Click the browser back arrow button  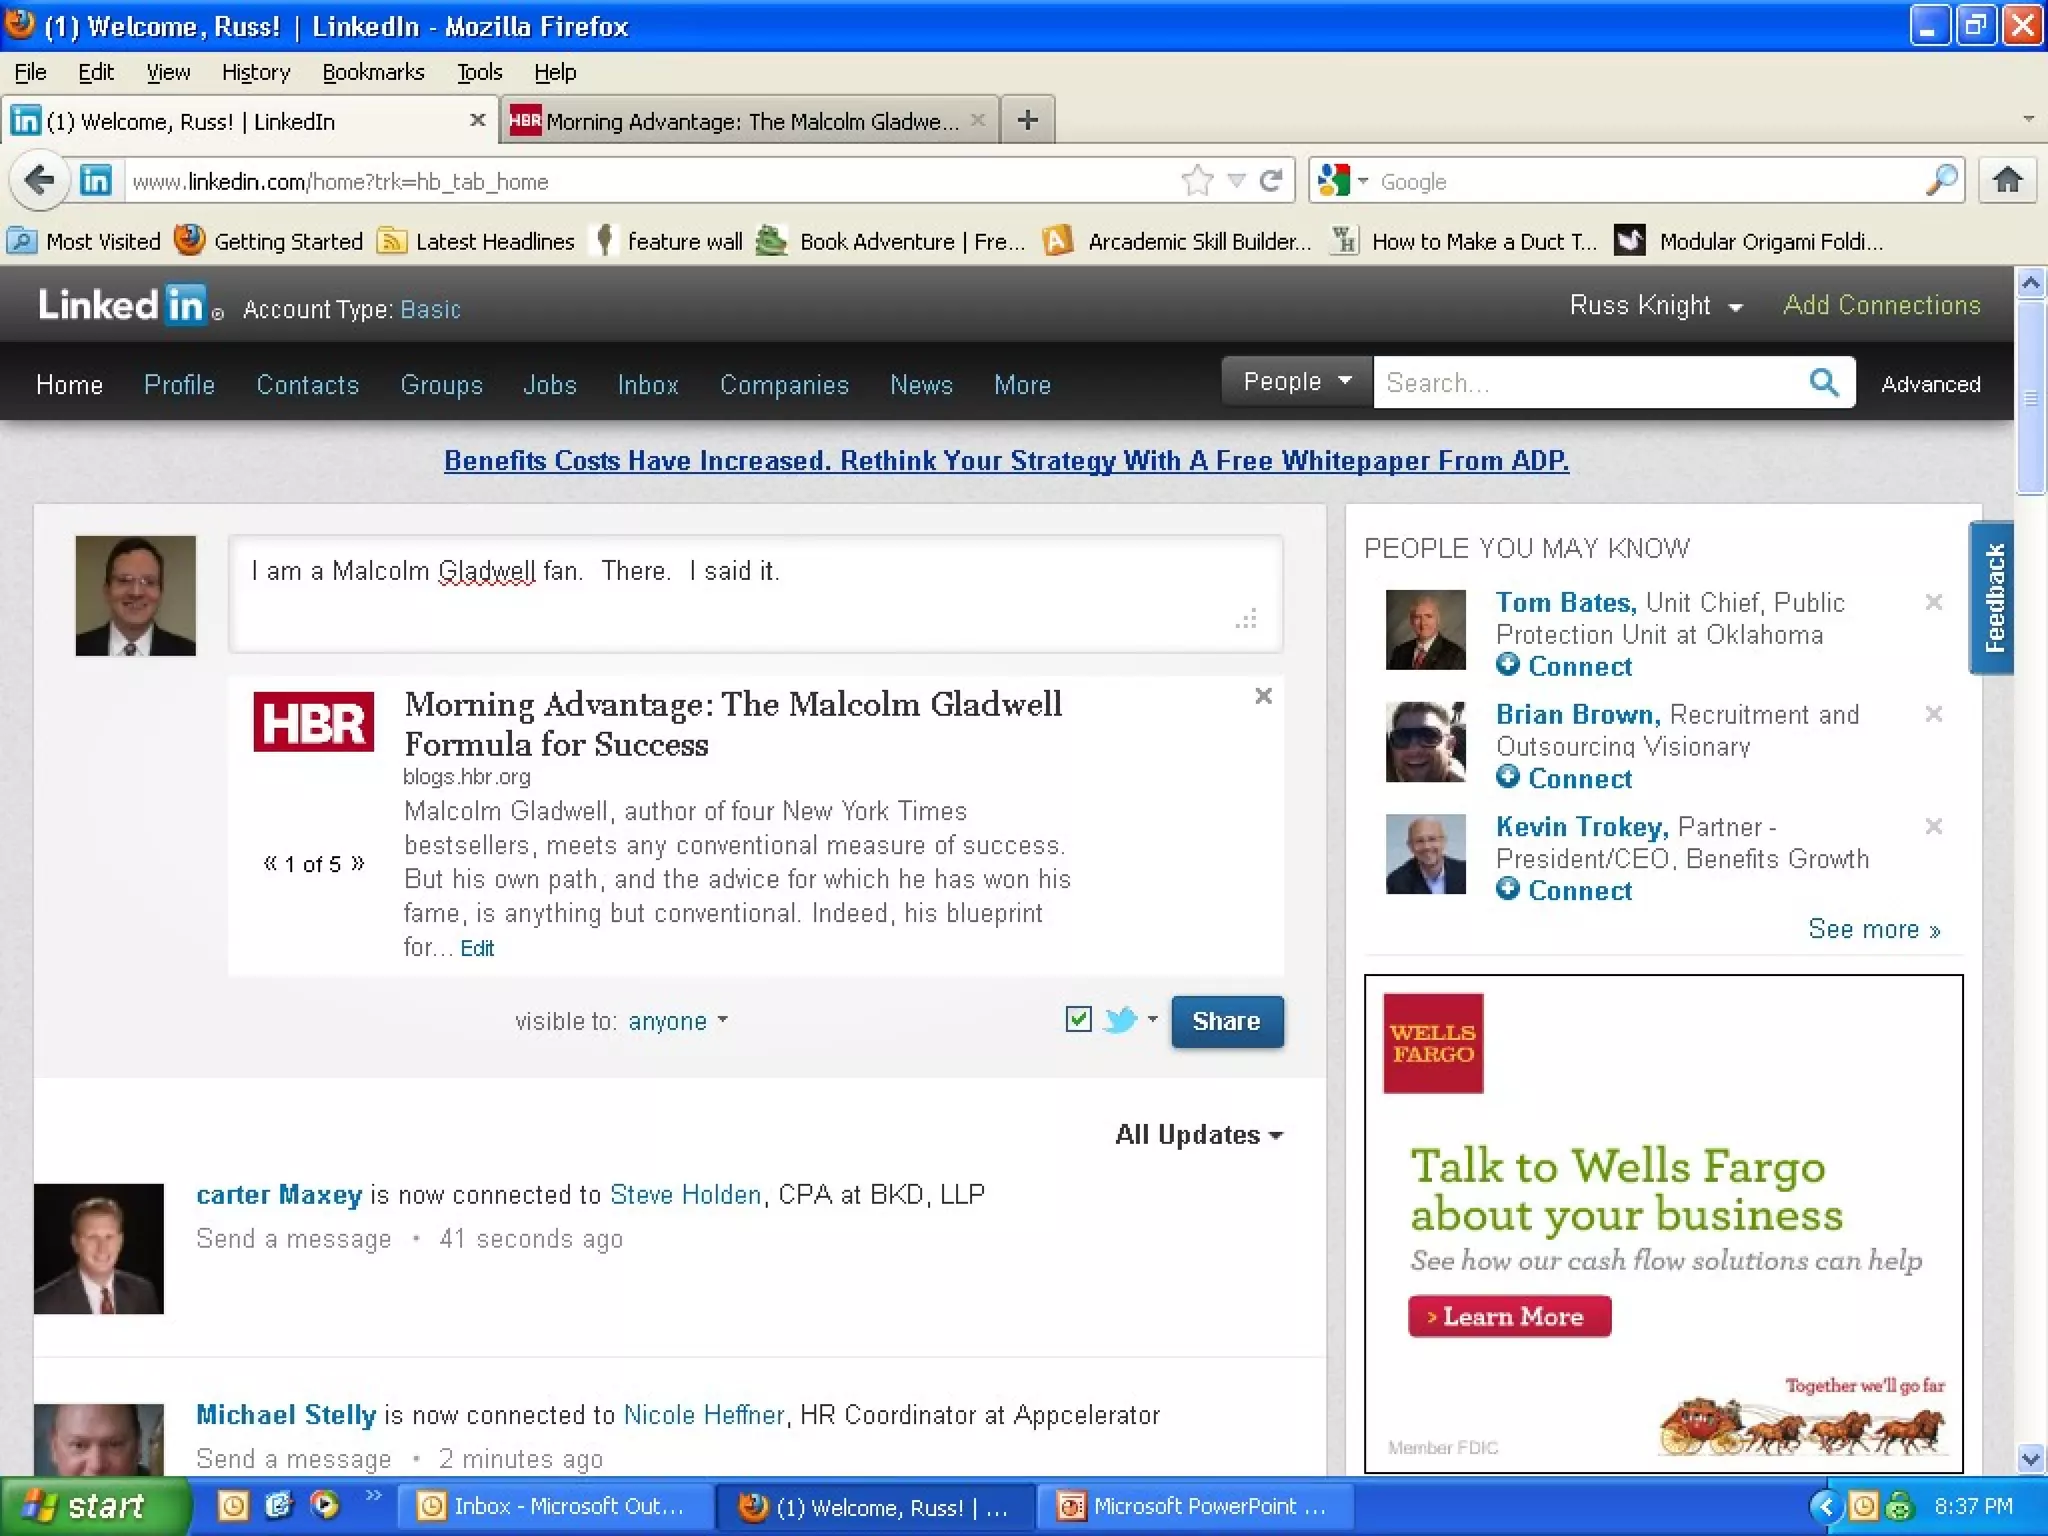point(40,181)
